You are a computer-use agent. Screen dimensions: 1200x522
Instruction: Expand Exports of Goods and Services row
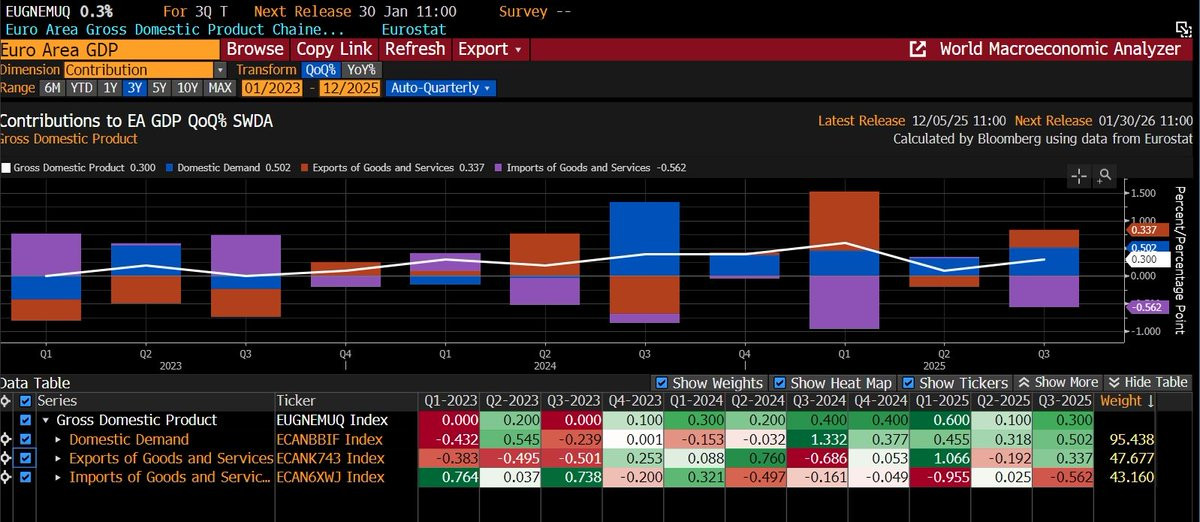(57, 458)
